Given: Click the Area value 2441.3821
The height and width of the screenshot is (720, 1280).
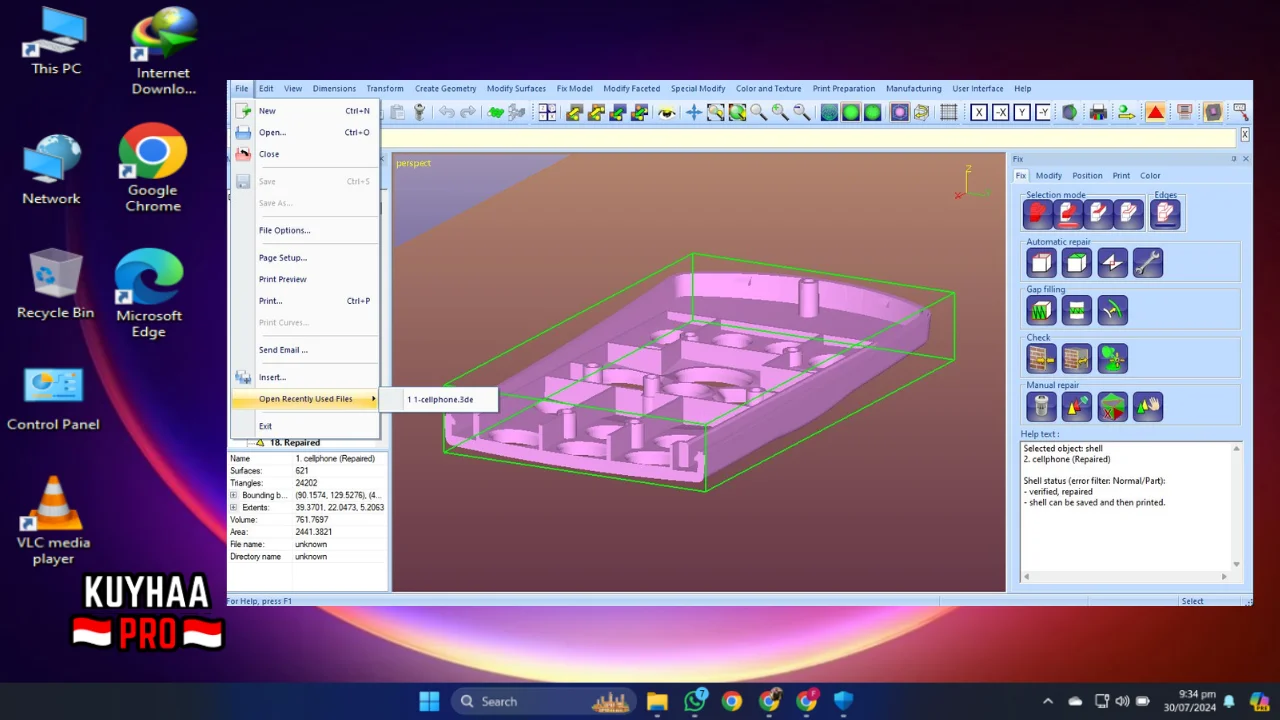Looking at the screenshot, I should pos(312,532).
